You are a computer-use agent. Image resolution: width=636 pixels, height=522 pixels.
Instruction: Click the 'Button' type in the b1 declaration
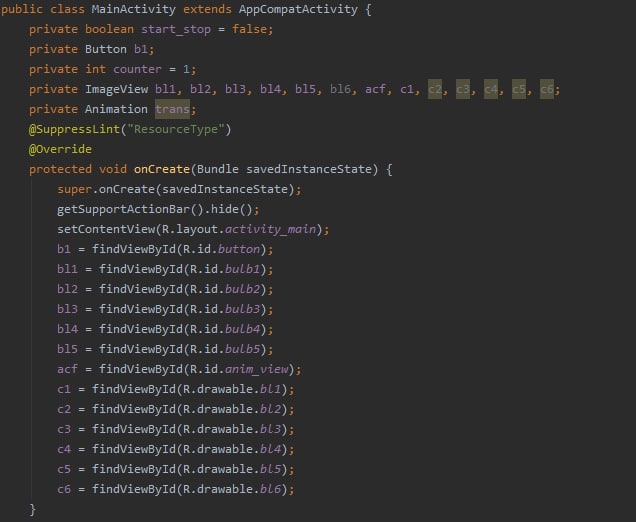[105, 49]
